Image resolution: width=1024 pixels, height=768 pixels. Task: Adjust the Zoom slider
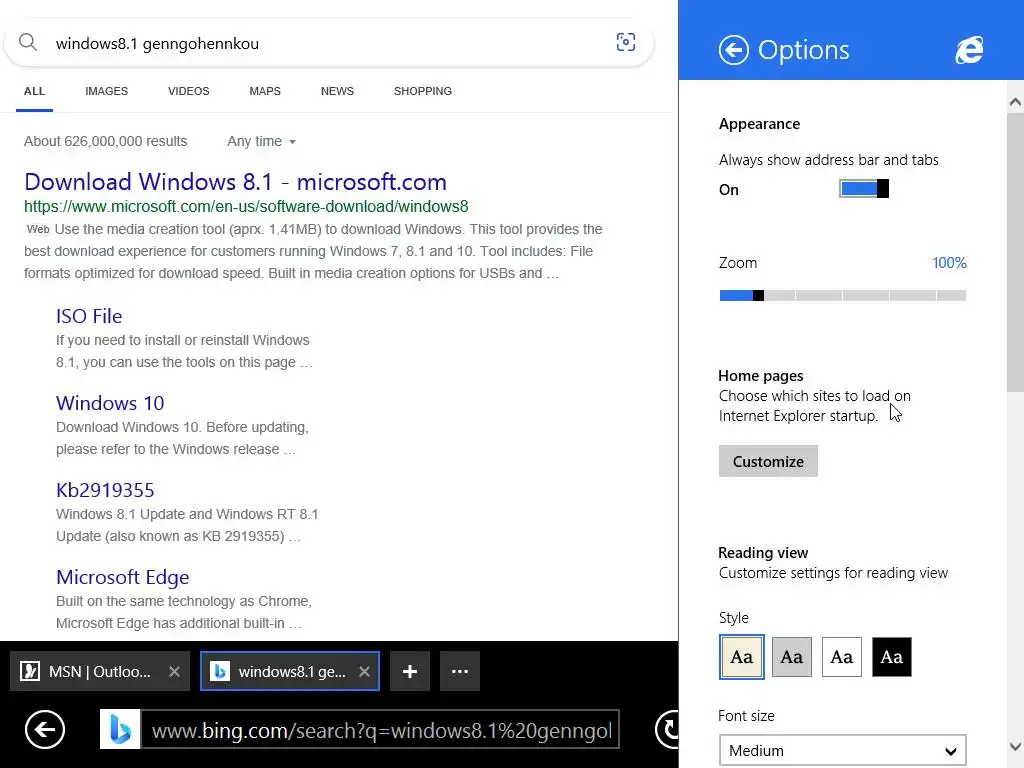tap(842, 295)
